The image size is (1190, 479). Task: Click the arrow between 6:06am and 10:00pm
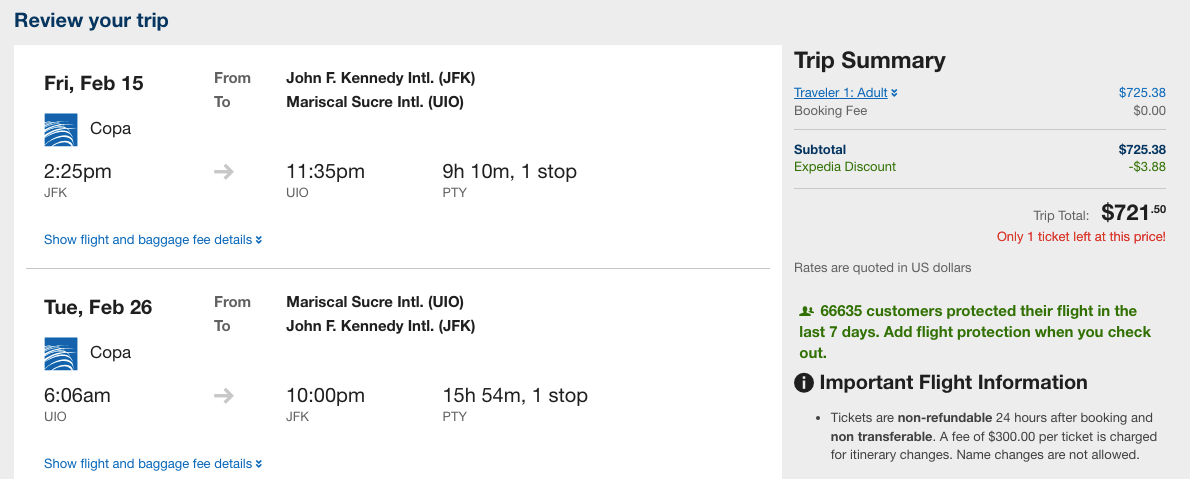pyautogui.click(x=224, y=396)
